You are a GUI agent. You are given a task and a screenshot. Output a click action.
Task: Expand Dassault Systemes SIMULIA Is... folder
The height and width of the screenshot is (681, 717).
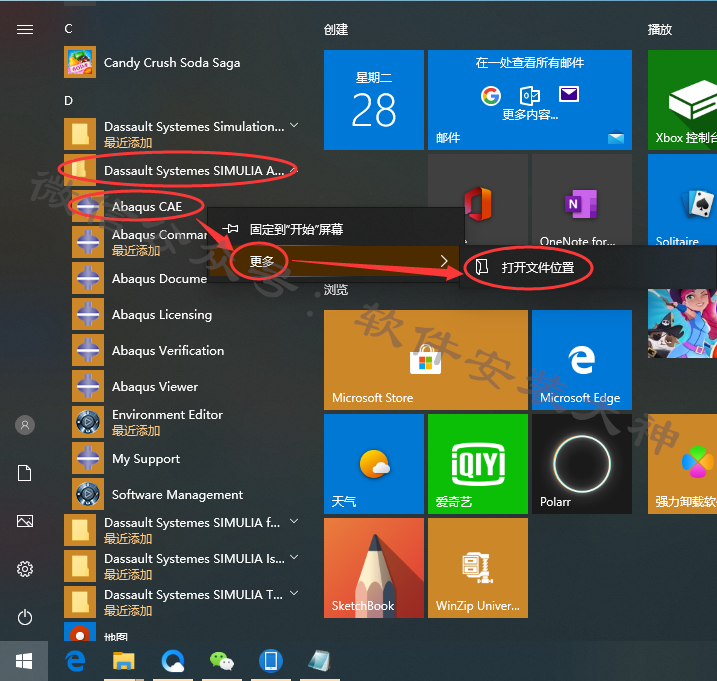click(x=183, y=566)
